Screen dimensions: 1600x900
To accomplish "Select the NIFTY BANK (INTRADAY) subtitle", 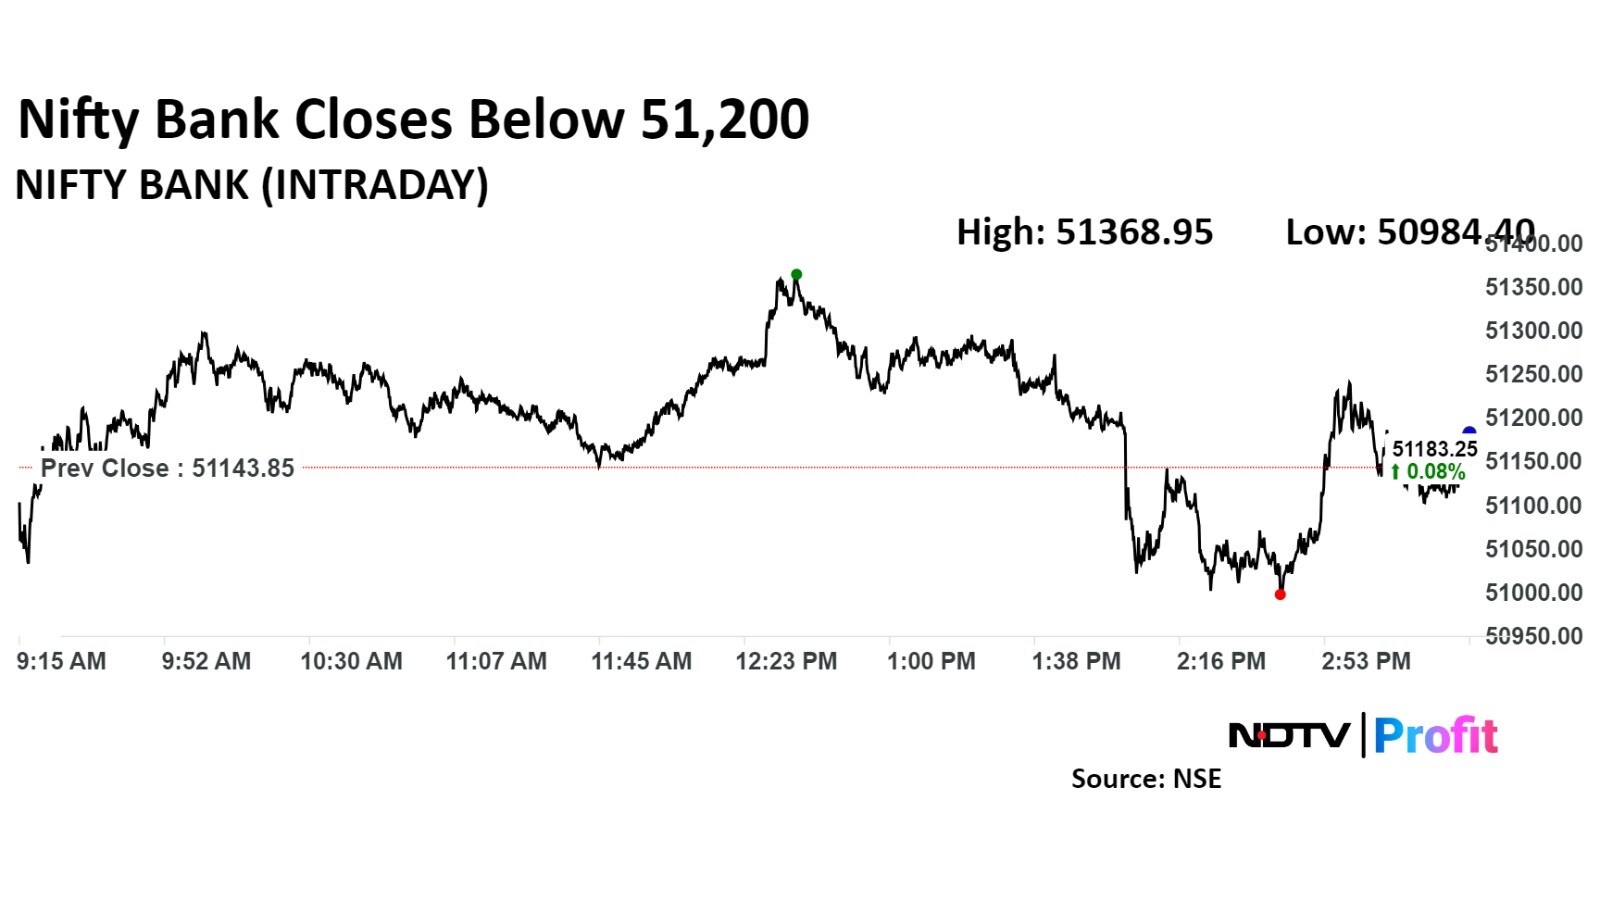I will coord(252,185).
